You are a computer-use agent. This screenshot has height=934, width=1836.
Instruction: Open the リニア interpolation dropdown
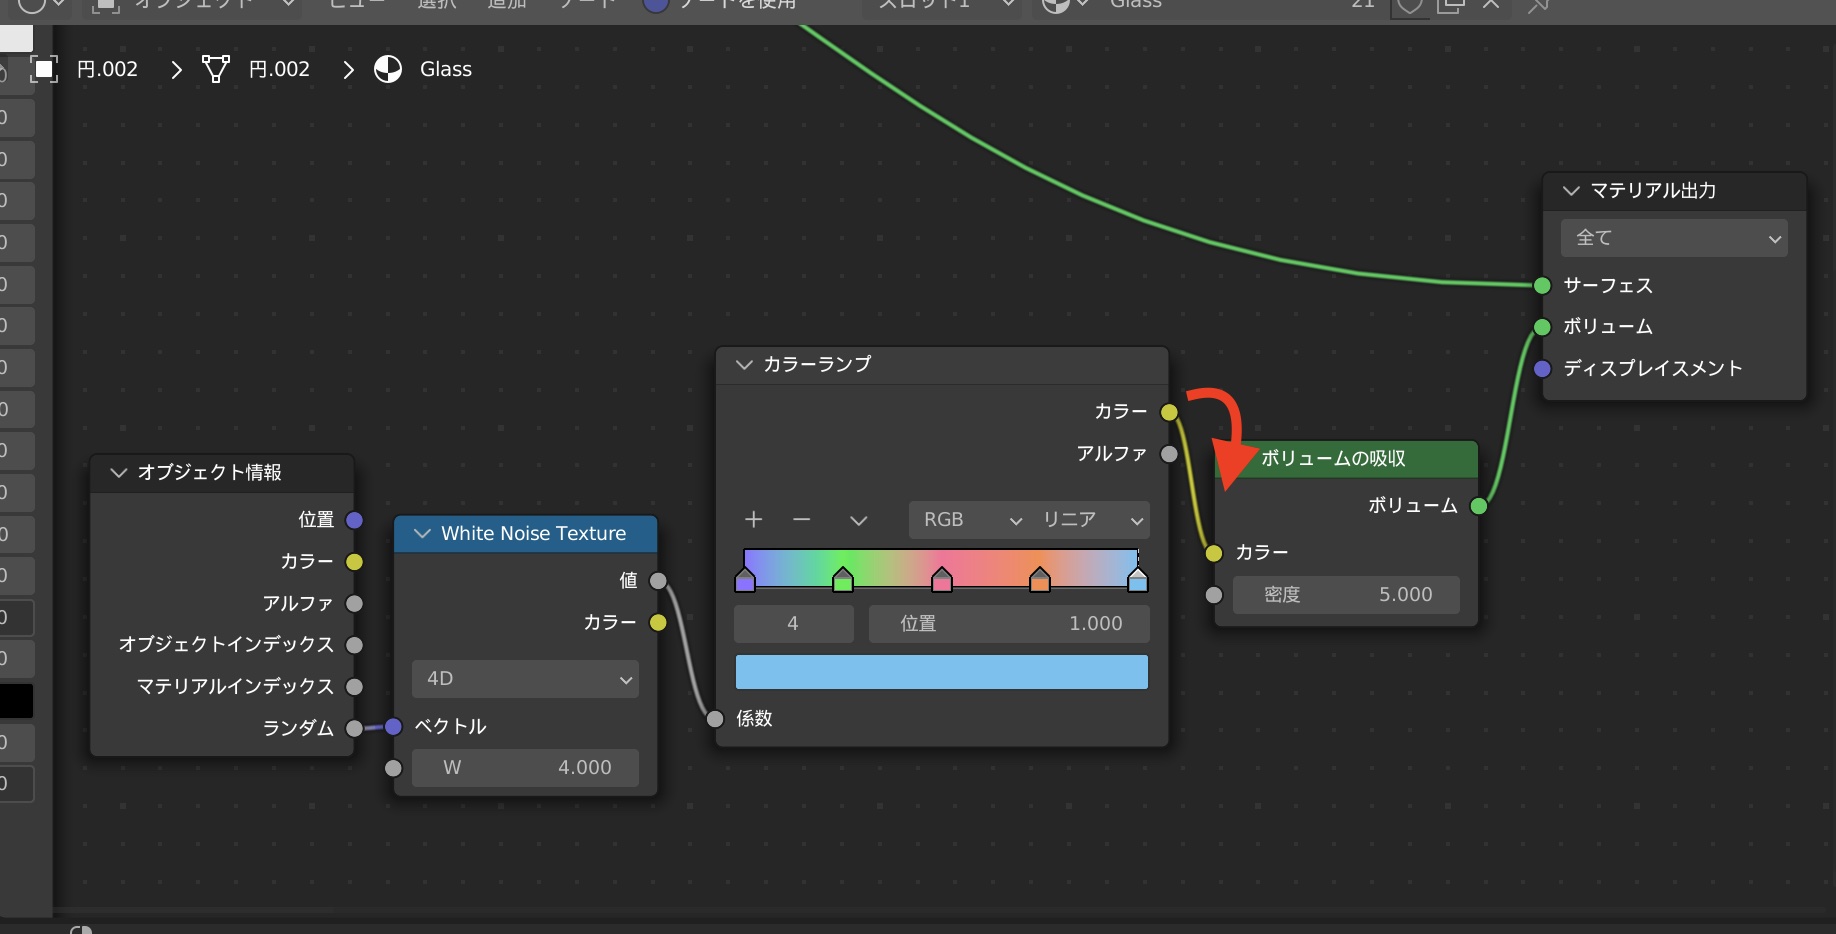click(x=1091, y=520)
